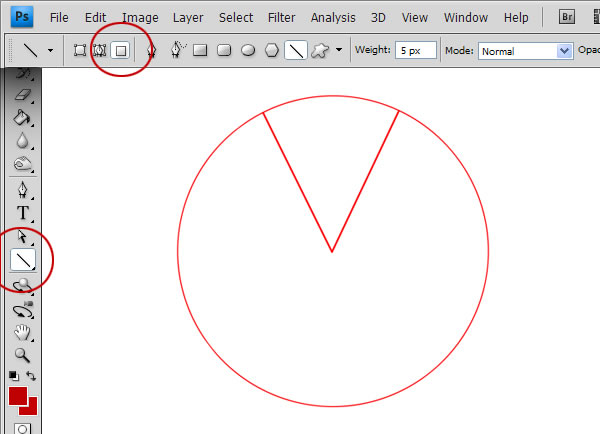Select the Zoom tool

point(22,356)
